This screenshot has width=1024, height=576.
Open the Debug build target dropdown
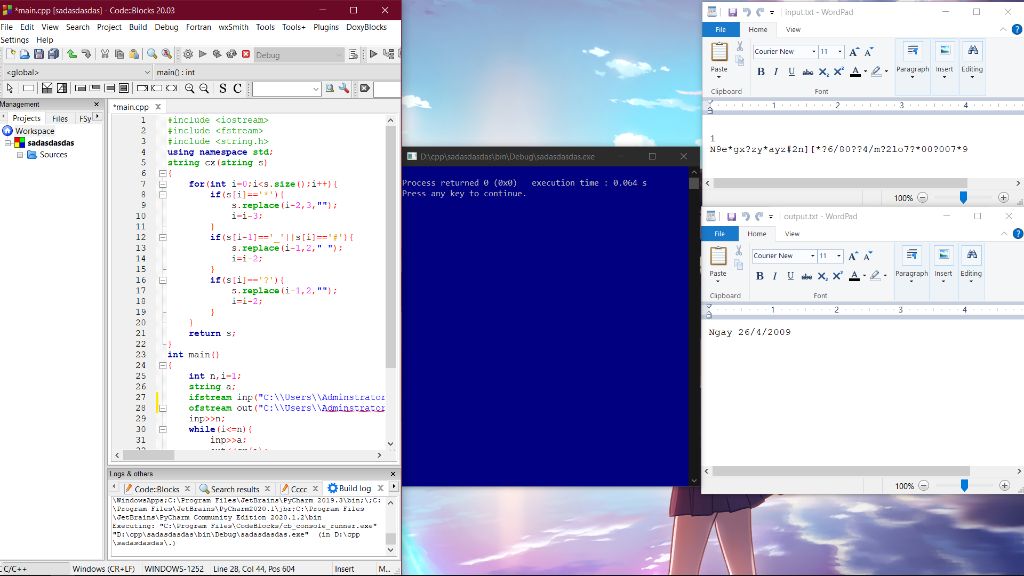pos(298,55)
